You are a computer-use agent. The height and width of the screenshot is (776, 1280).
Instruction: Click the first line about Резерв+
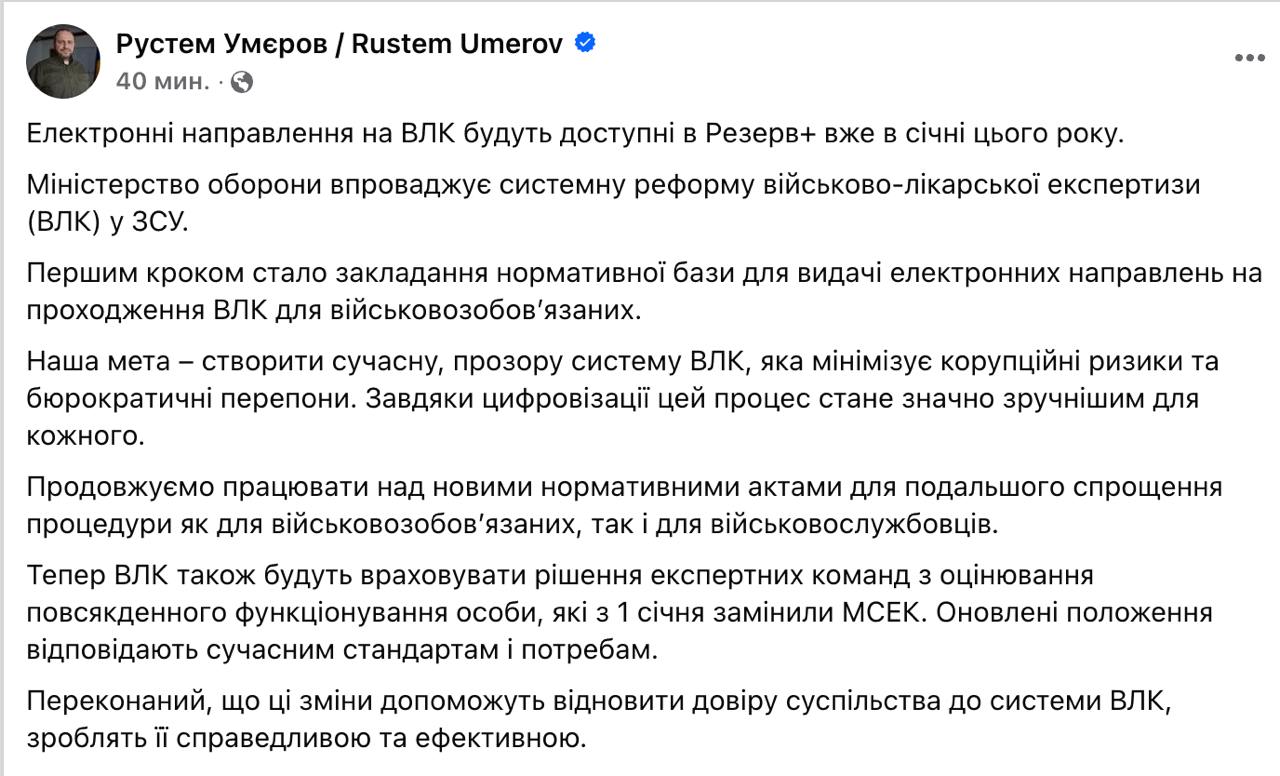[575, 135]
